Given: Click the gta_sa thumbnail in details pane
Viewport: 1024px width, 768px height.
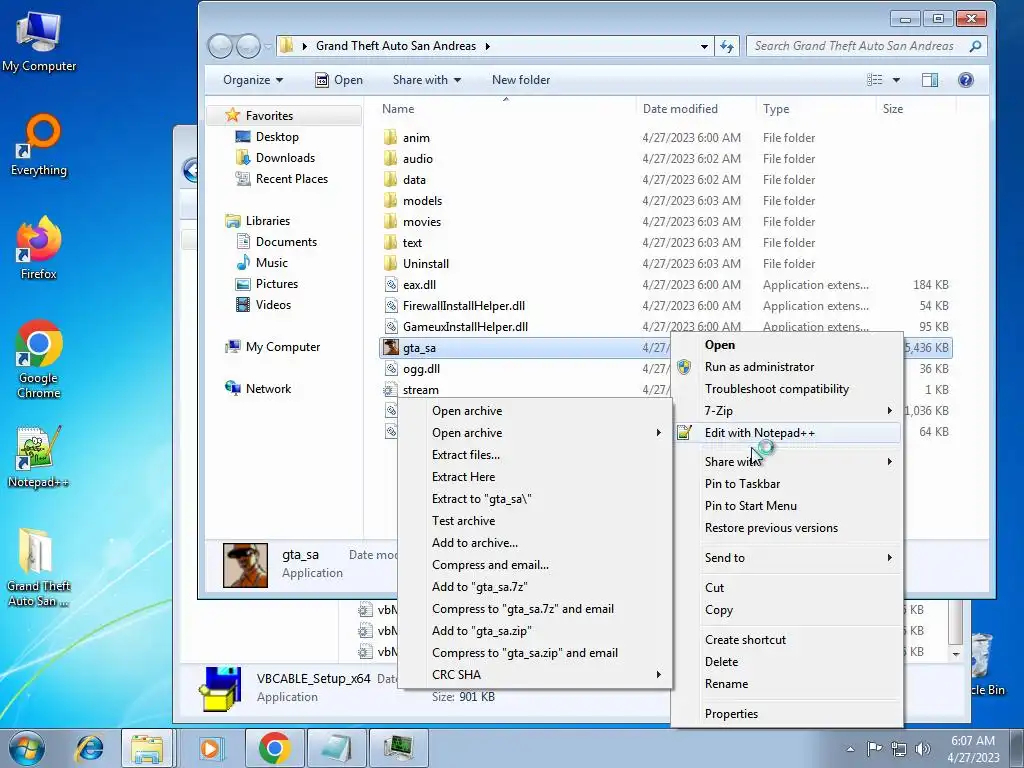Looking at the screenshot, I should [246, 565].
